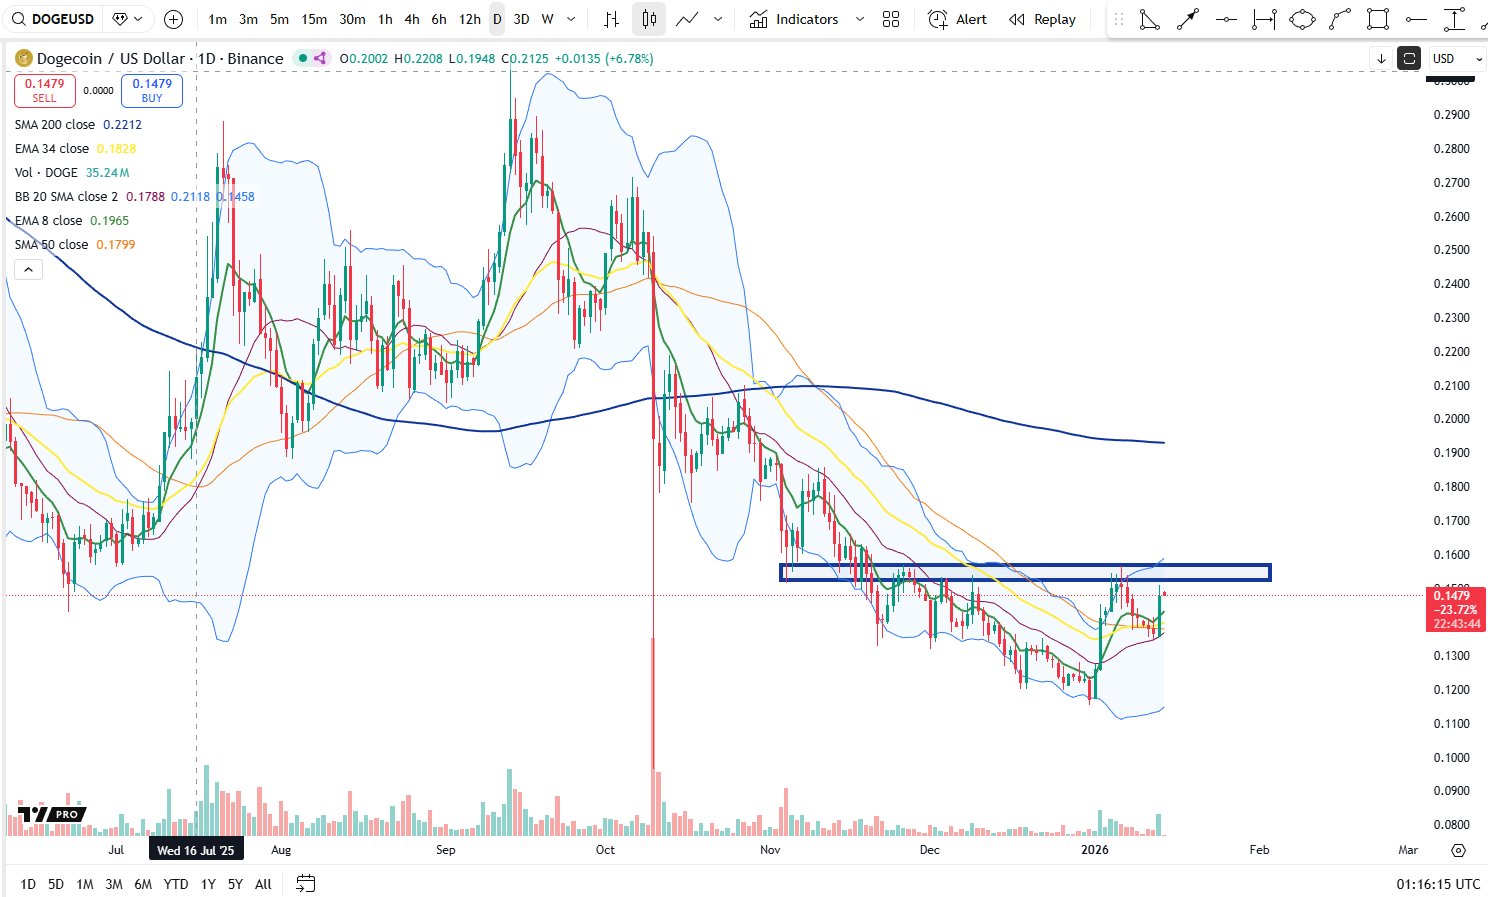
Task: Click the BUY 0.1479 button
Action: coord(152,90)
